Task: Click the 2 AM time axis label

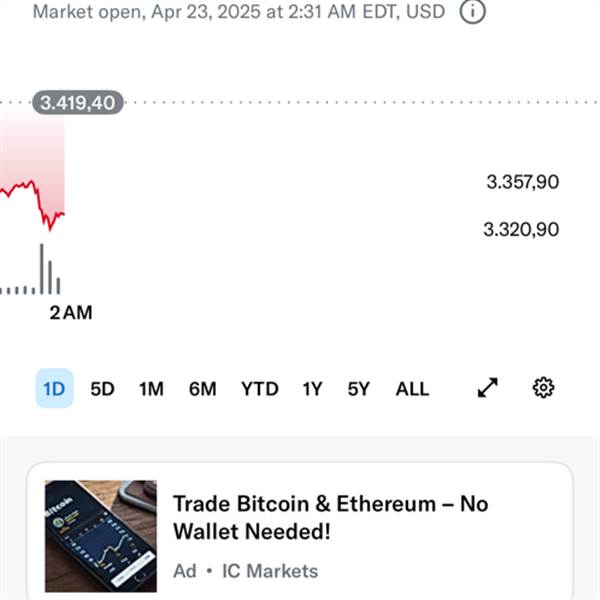Action: [x=71, y=313]
